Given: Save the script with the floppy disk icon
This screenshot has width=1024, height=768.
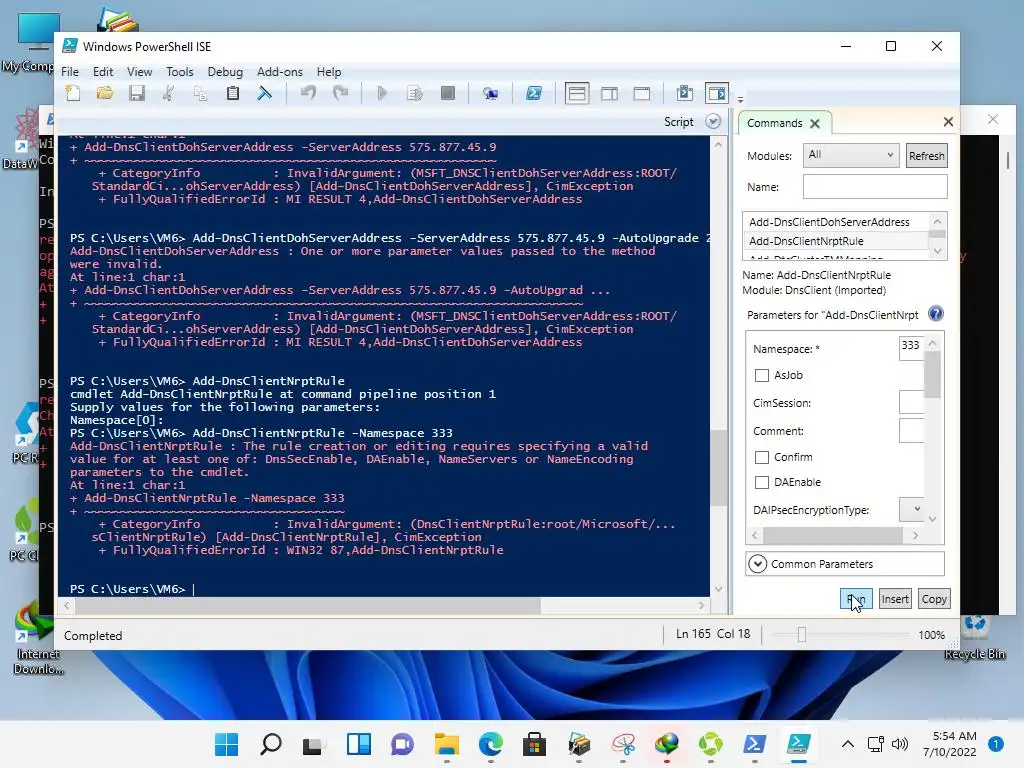Looking at the screenshot, I should 136,93.
